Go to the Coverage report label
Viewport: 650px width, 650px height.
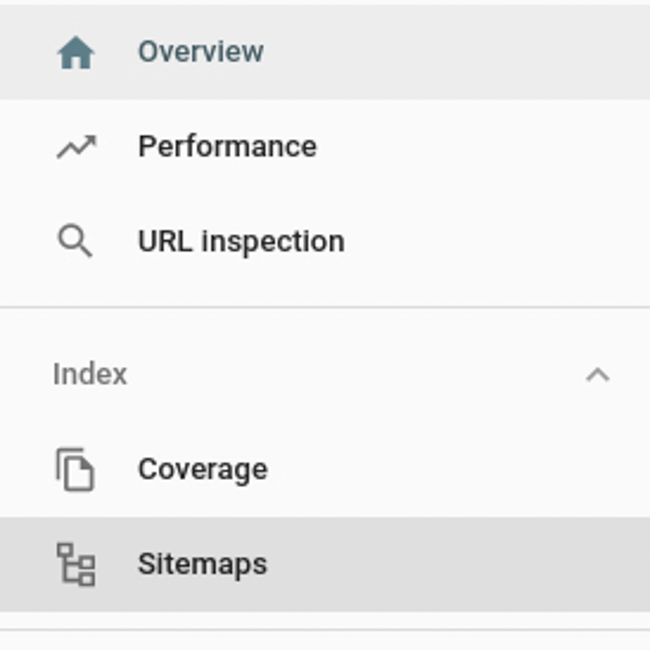coord(202,469)
